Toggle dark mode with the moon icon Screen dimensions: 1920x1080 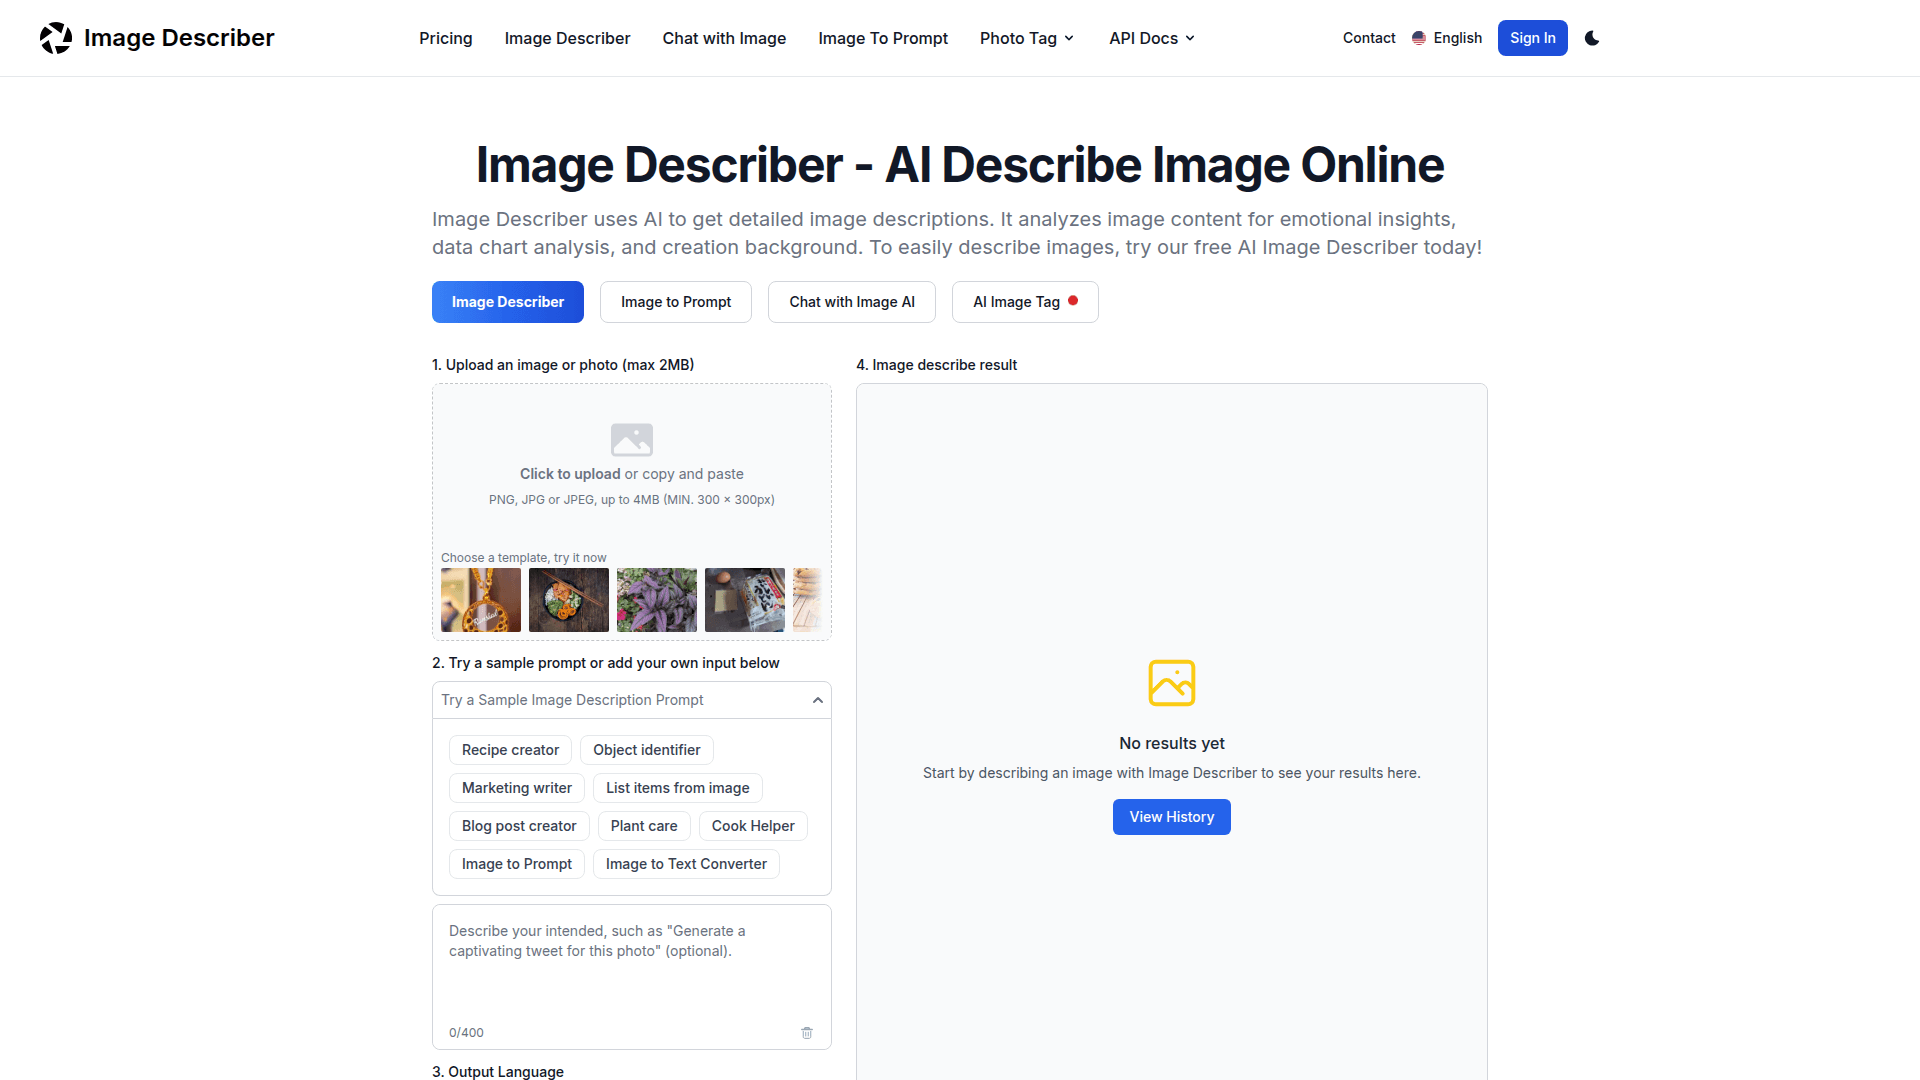(1592, 38)
